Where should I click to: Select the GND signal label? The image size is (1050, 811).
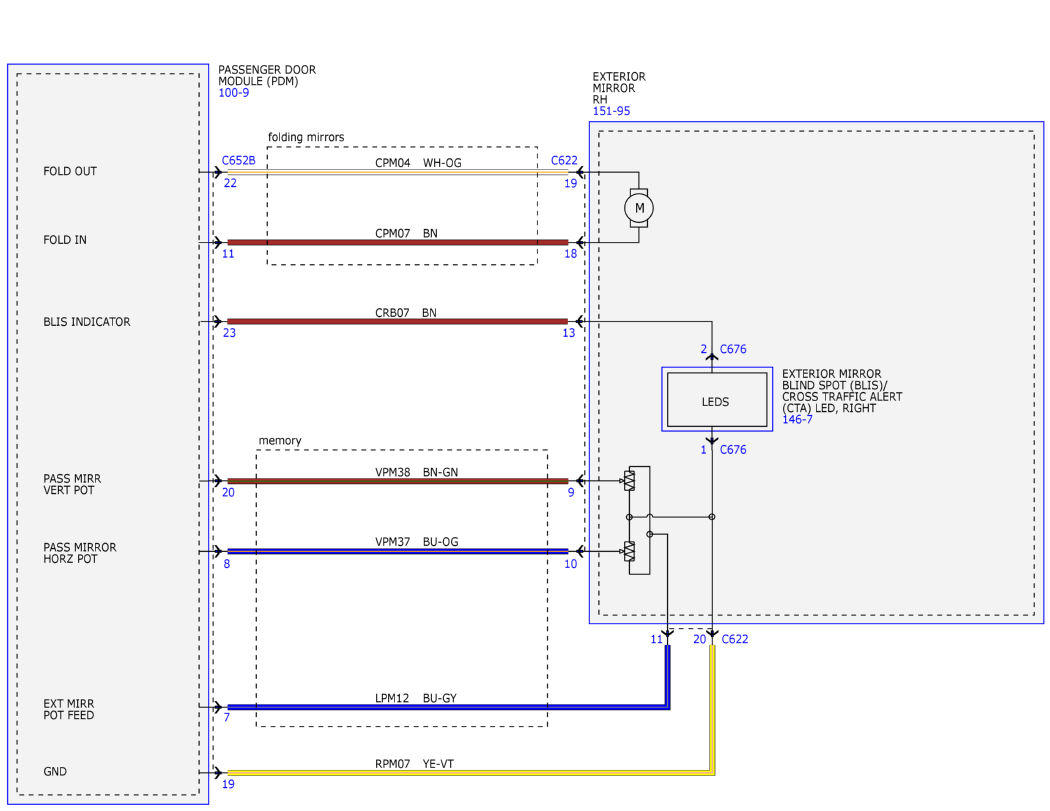coord(55,771)
